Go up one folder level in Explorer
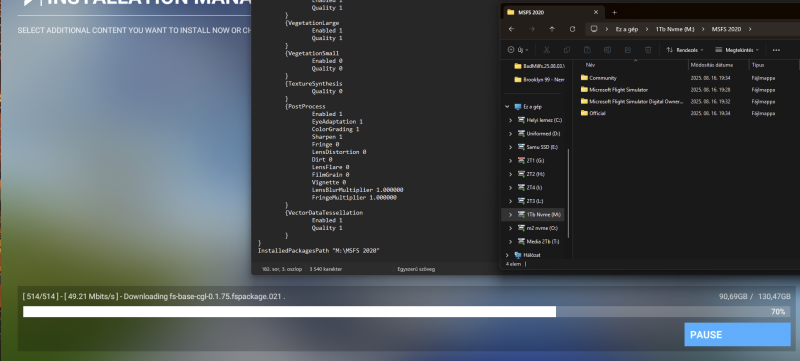The width and height of the screenshot is (800, 361). point(552,29)
